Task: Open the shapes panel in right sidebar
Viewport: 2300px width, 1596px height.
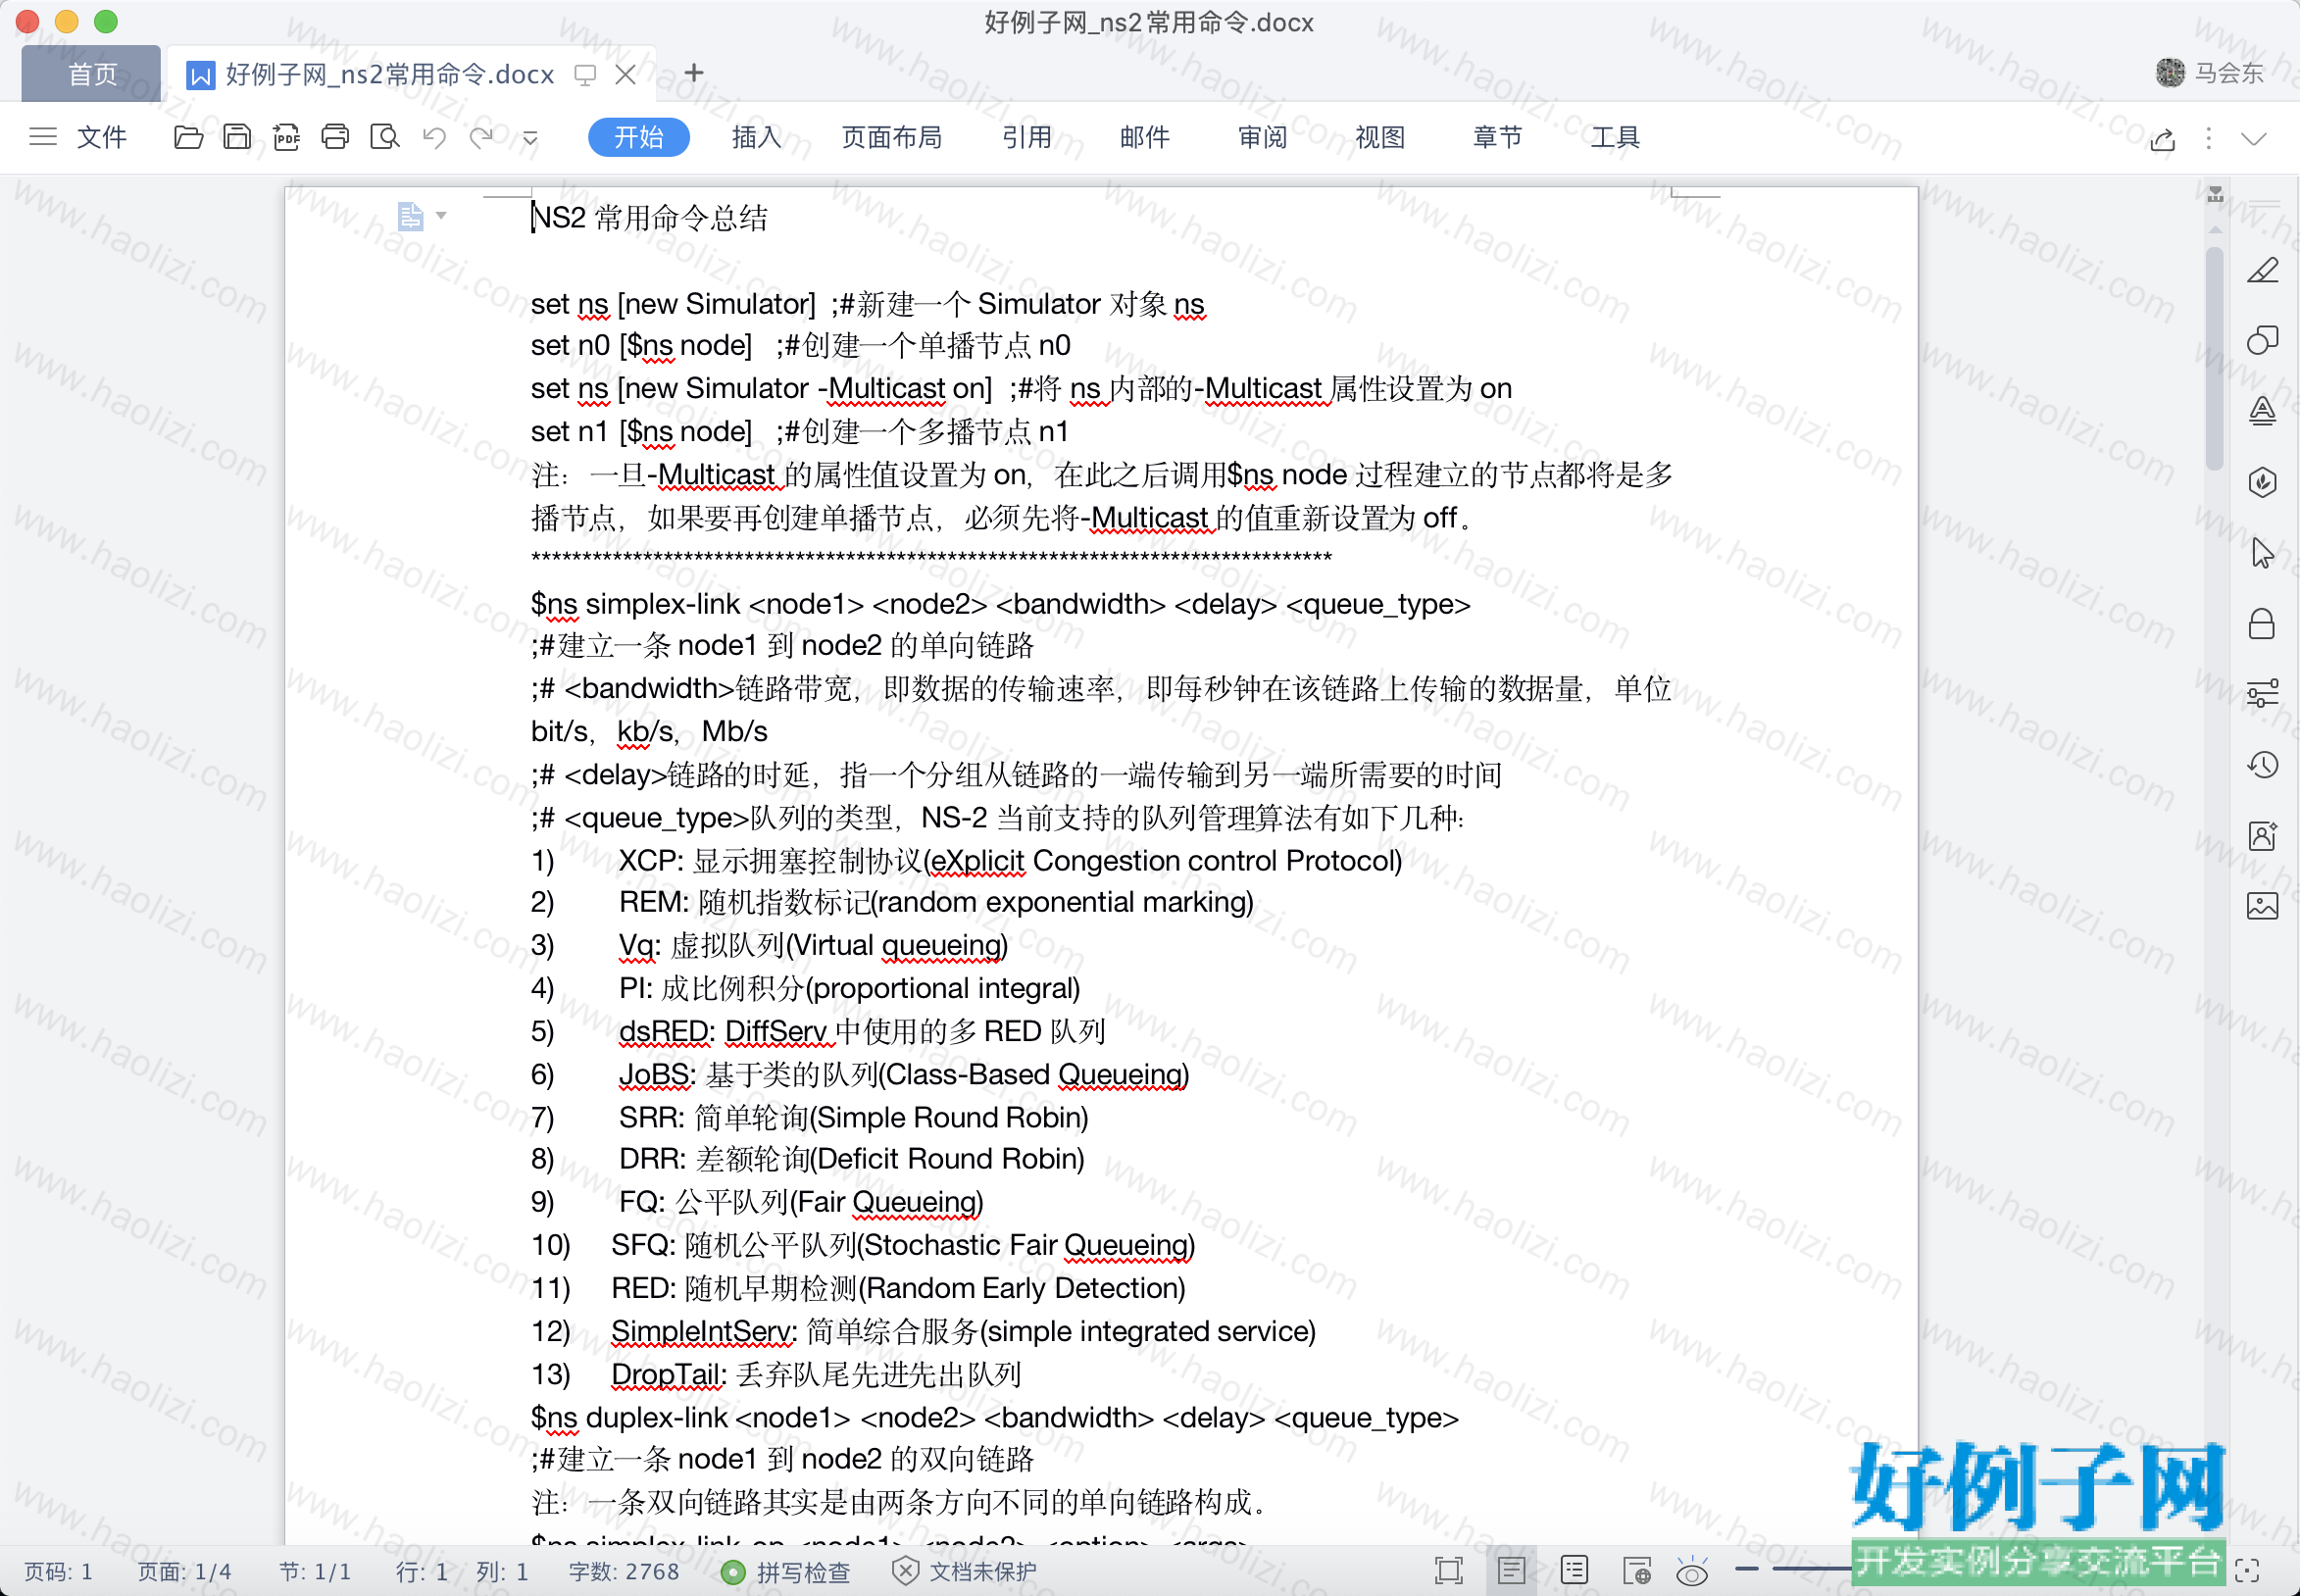Action: pos(2263,340)
